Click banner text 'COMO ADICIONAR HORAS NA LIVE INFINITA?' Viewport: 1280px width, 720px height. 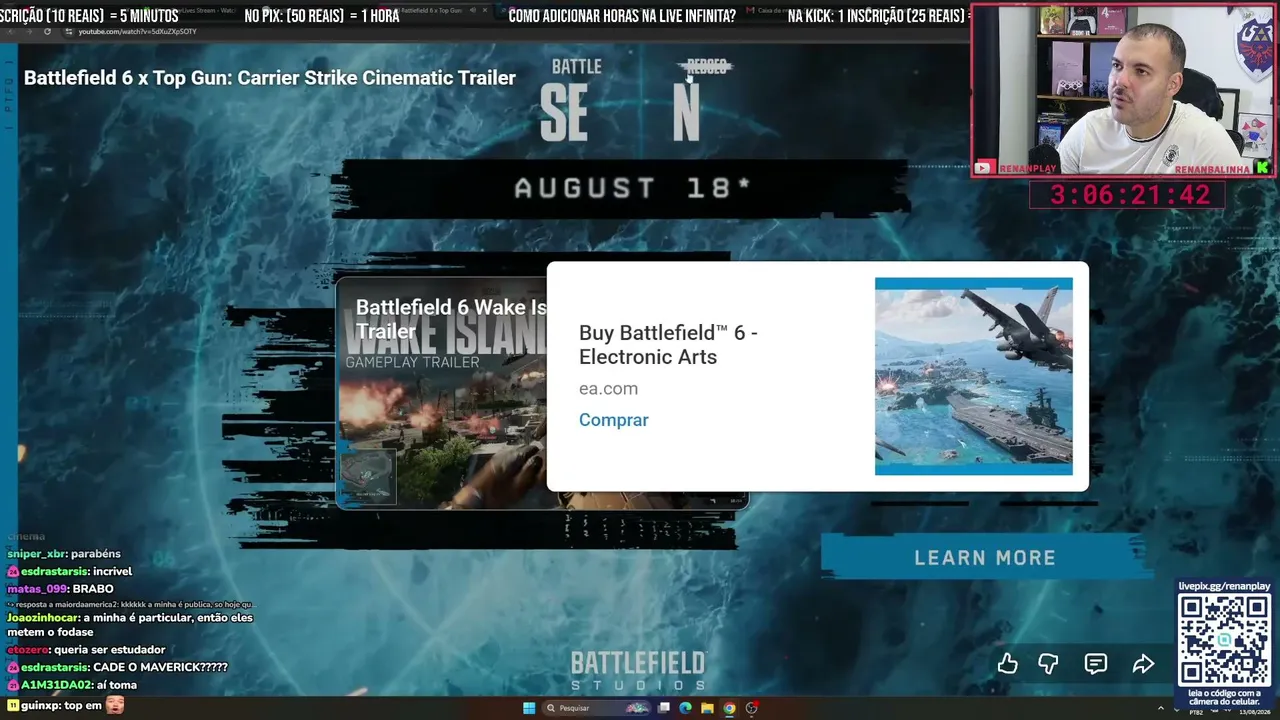622,16
